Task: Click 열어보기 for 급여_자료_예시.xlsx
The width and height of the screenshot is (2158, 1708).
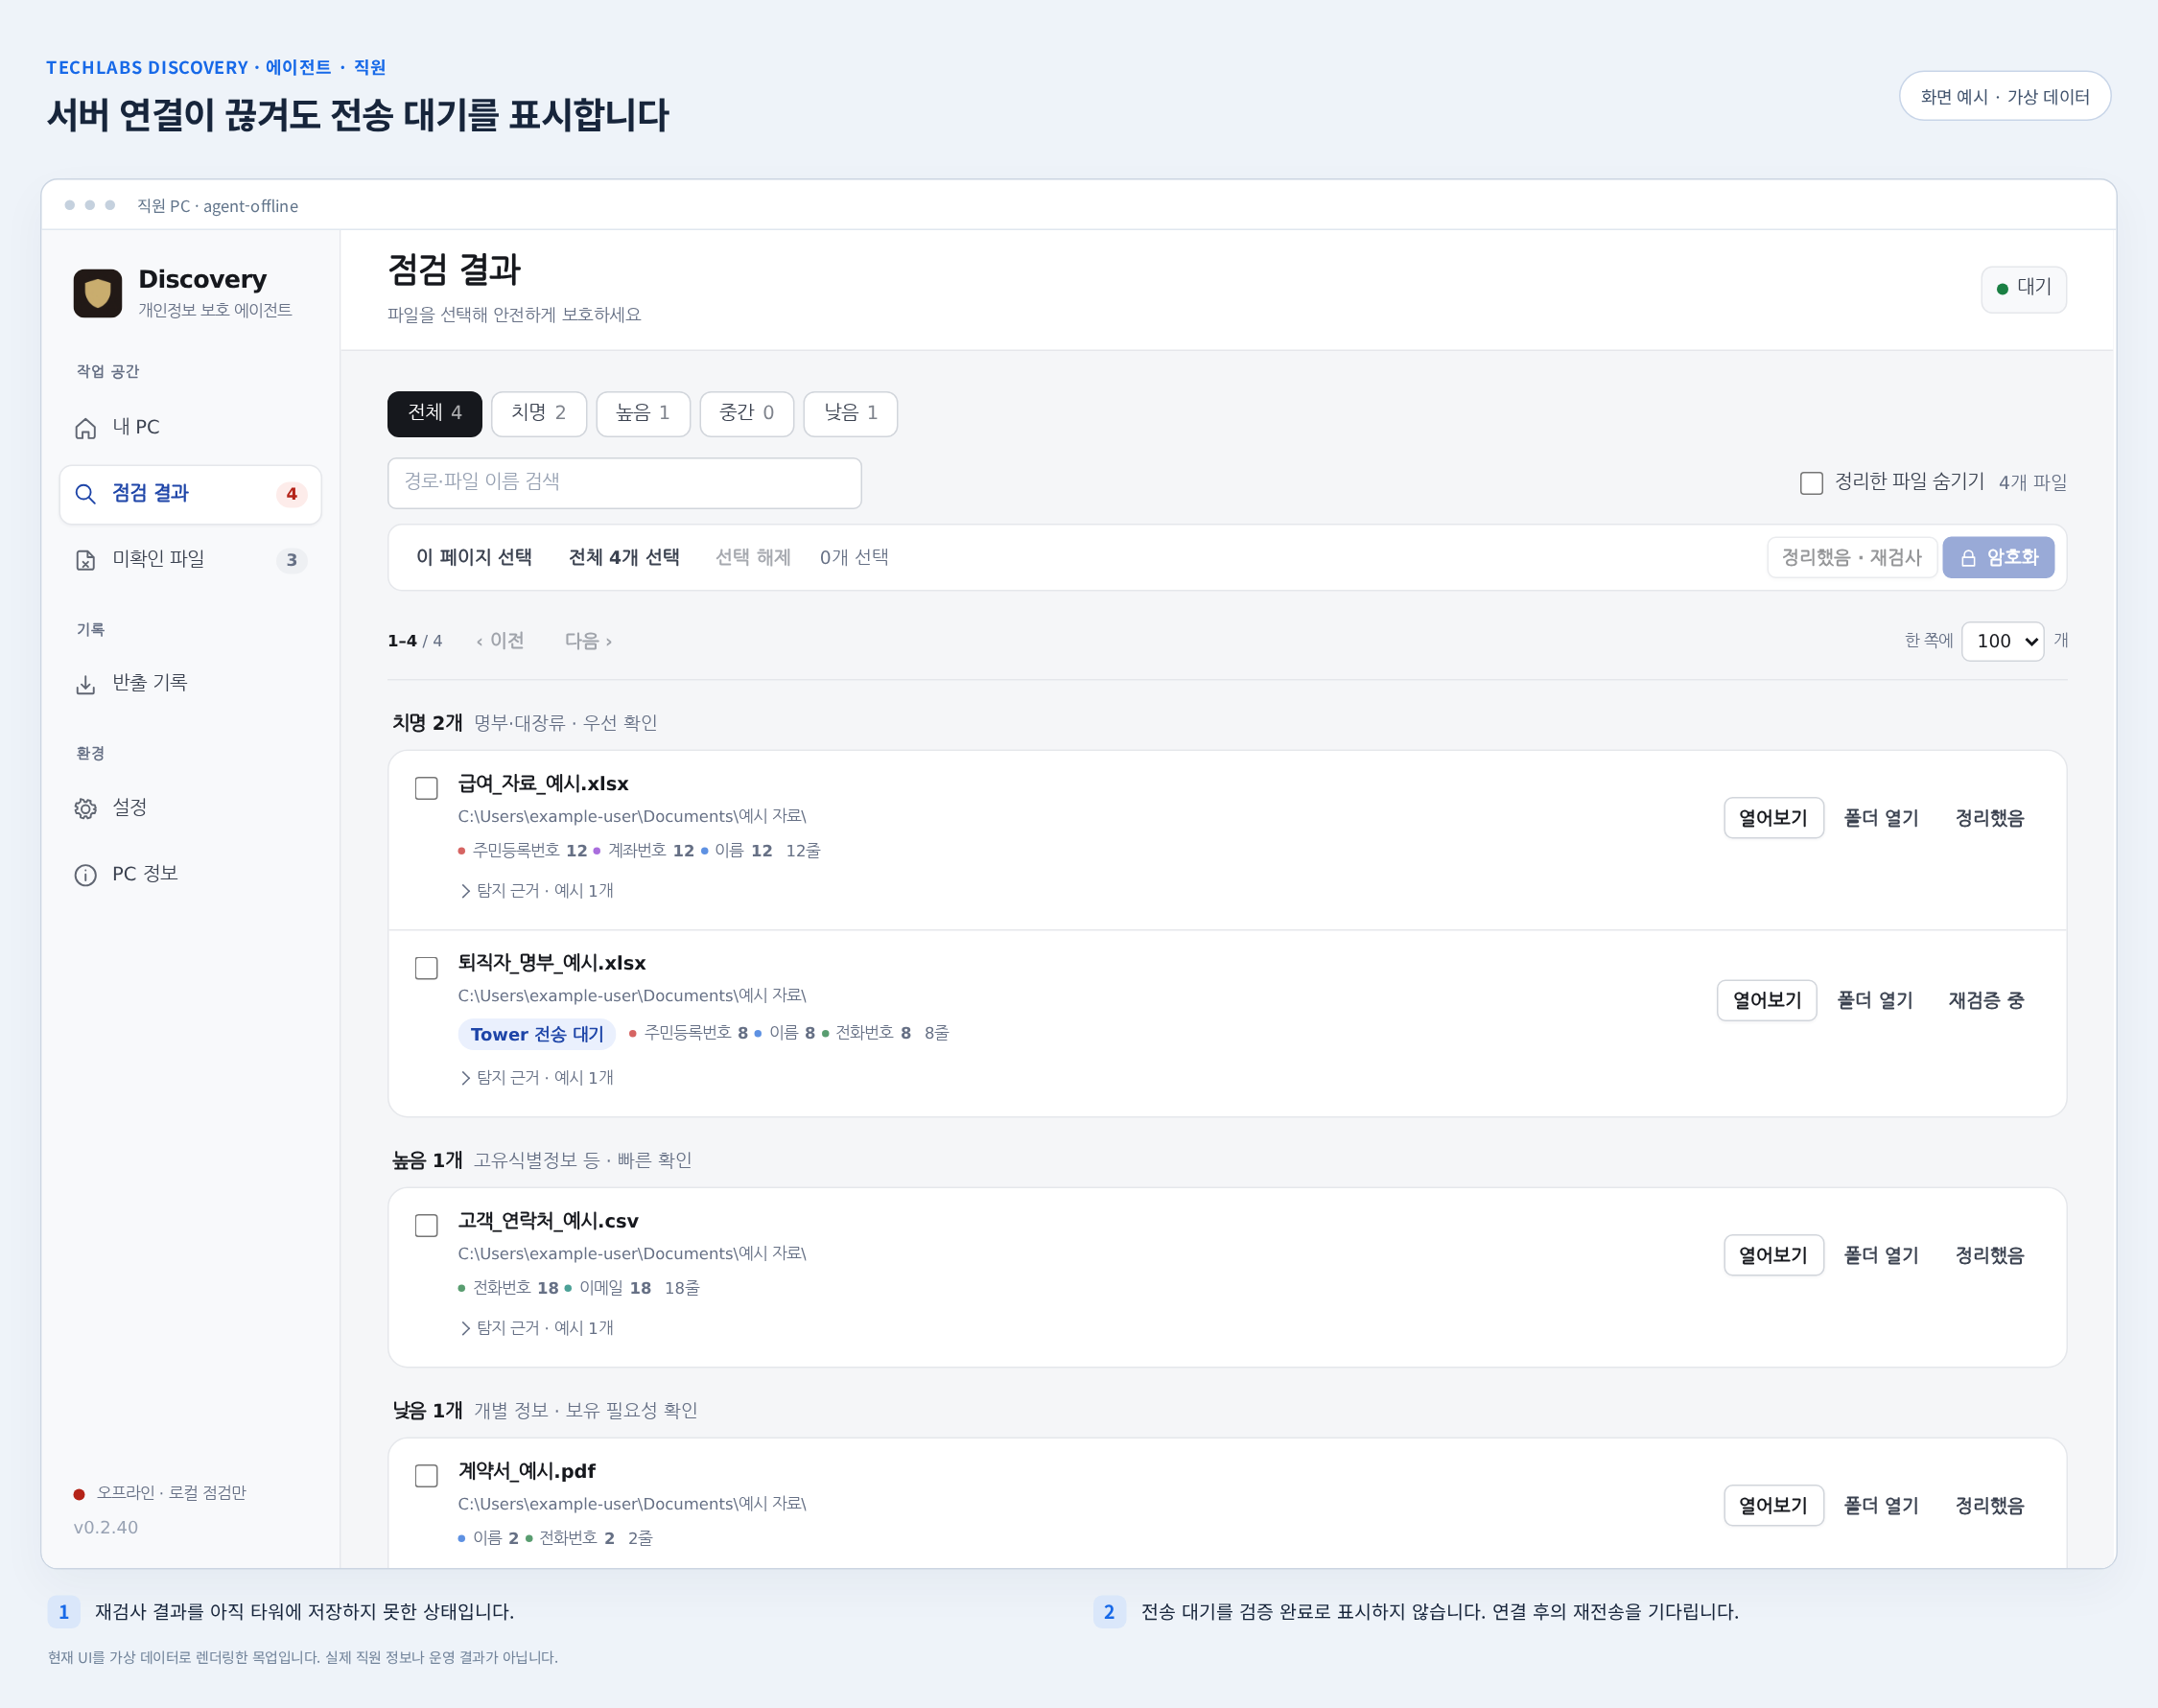Action: [x=1773, y=818]
